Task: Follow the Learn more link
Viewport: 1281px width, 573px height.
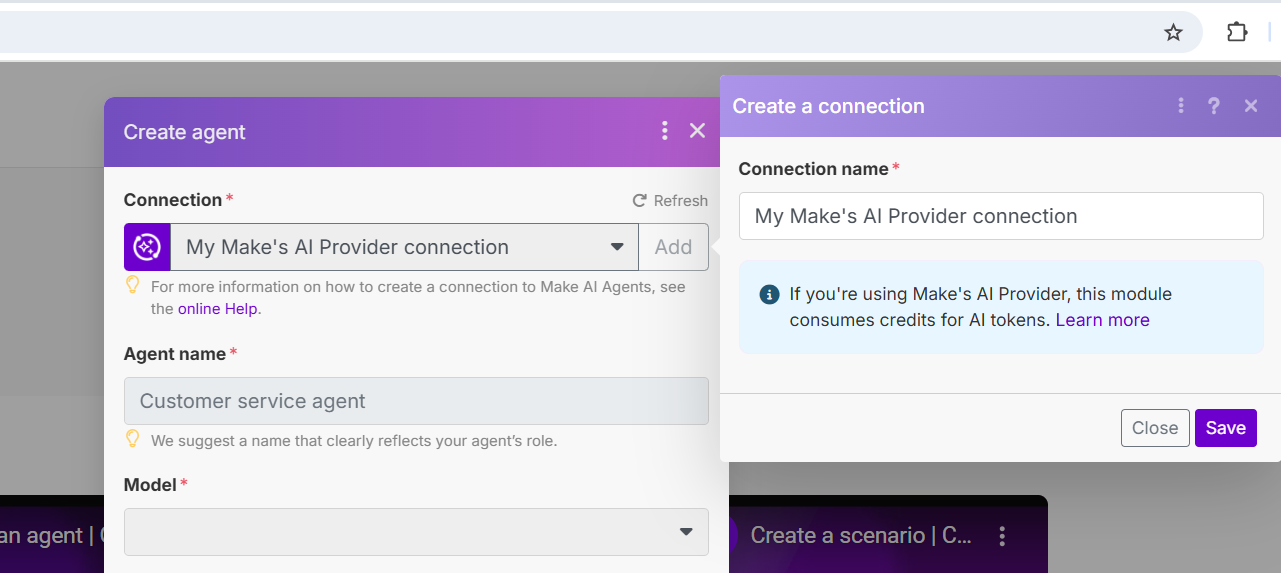Action: click(1102, 320)
